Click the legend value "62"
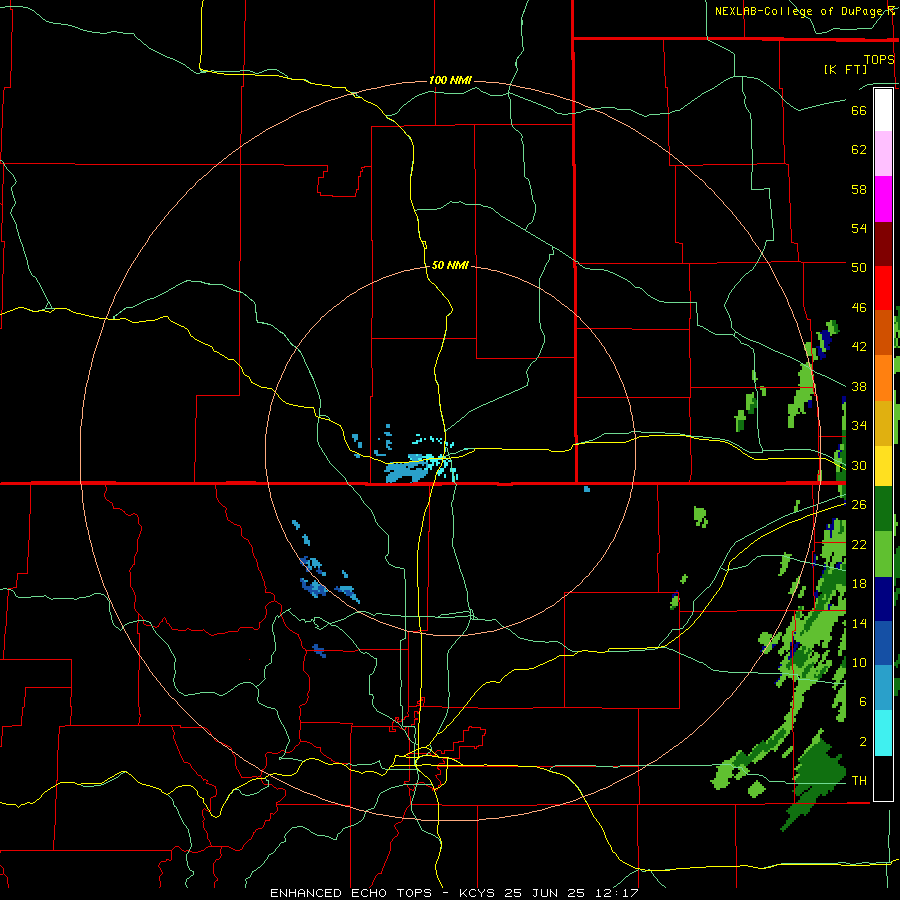 tap(859, 150)
